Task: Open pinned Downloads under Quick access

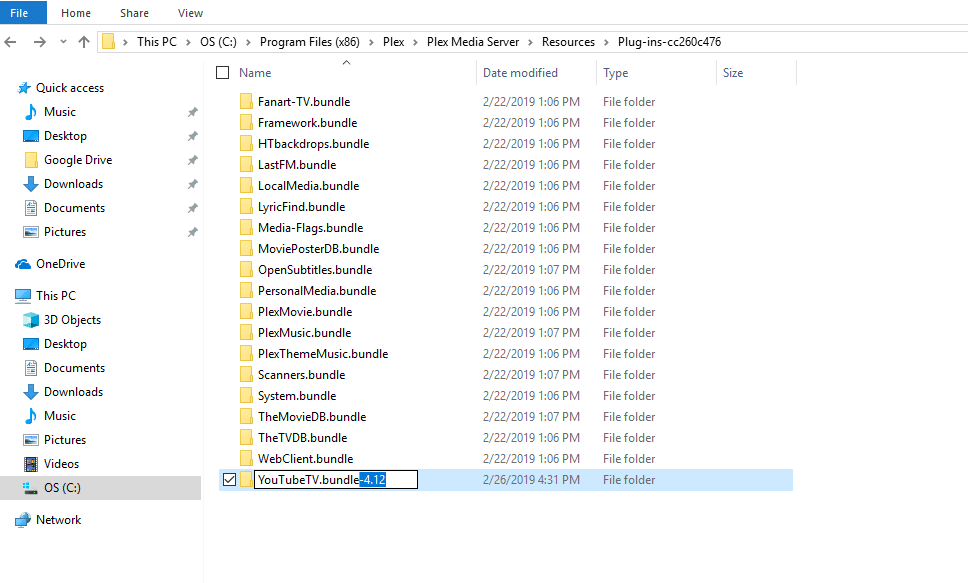Action: click(x=73, y=184)
